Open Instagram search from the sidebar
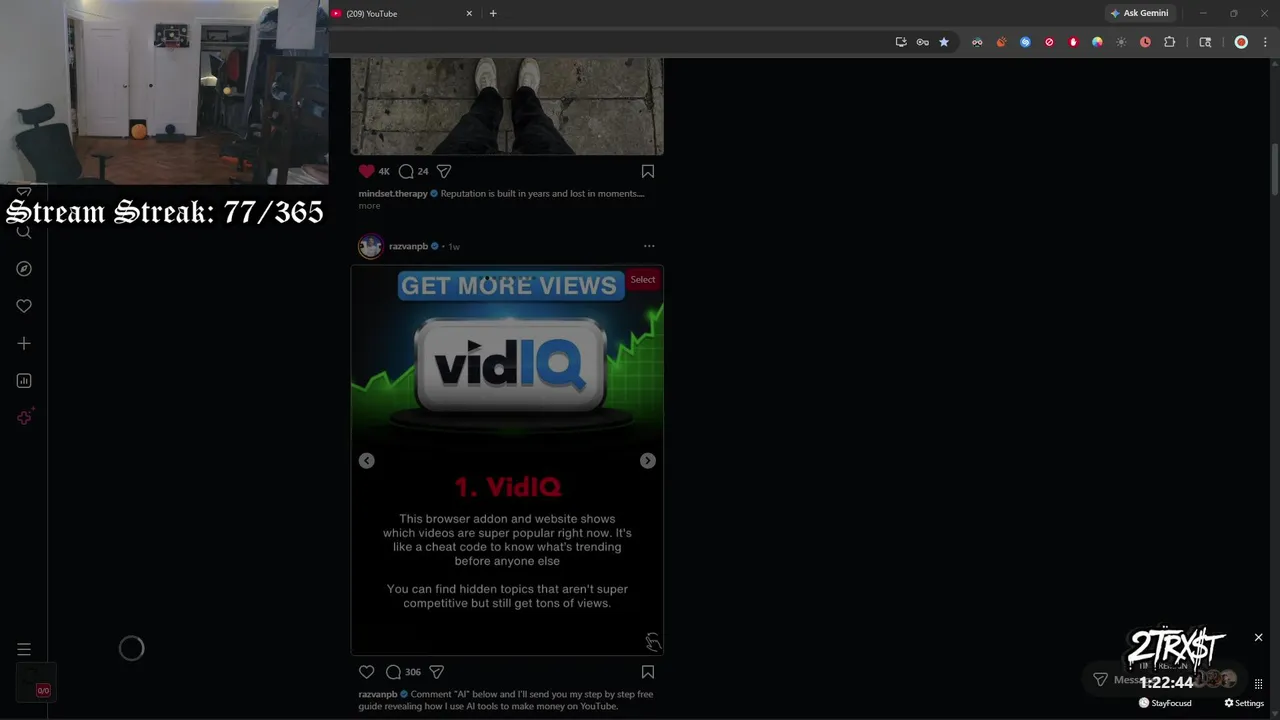This screenshot has height=720, width=1280. pos(24,232)
